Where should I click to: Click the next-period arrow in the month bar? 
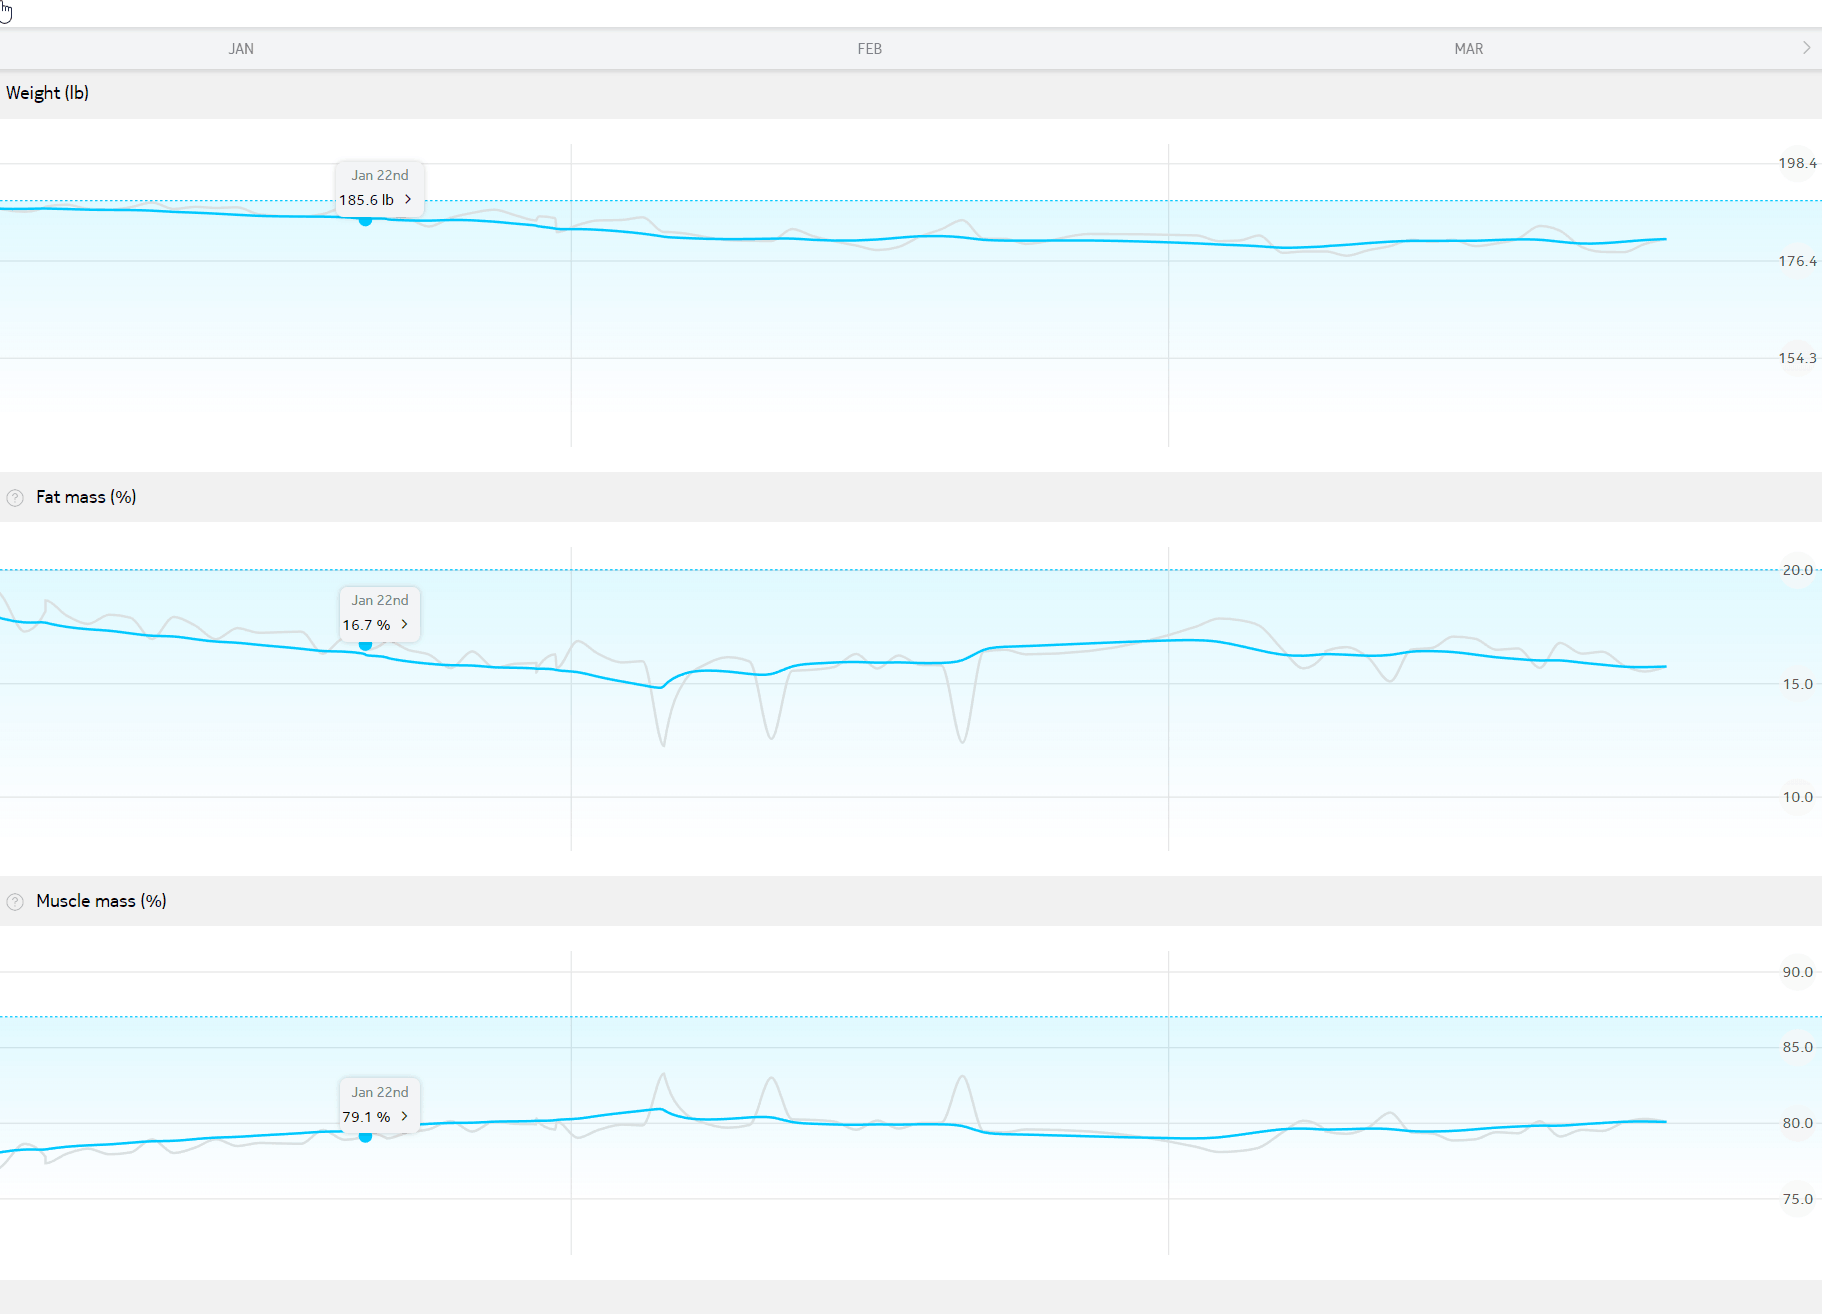pos(1806,48)
